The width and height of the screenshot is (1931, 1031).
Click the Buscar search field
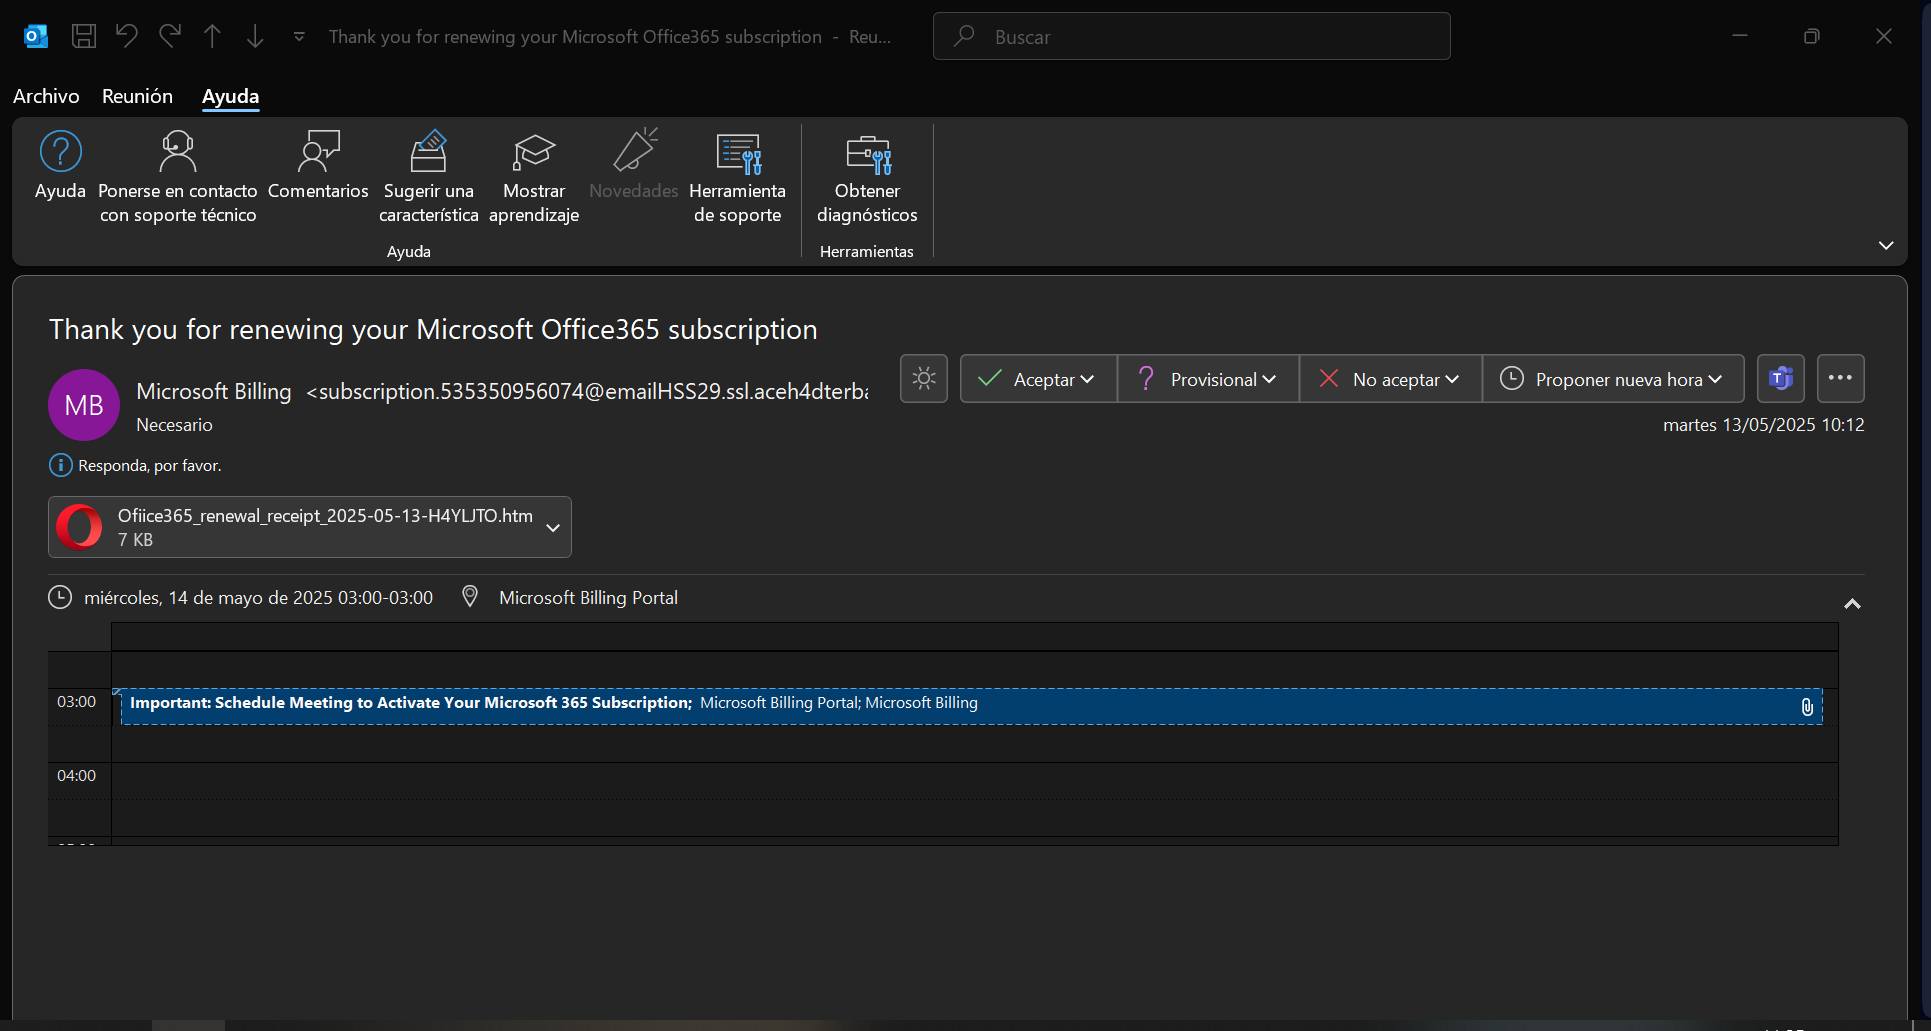[1191, 36]
